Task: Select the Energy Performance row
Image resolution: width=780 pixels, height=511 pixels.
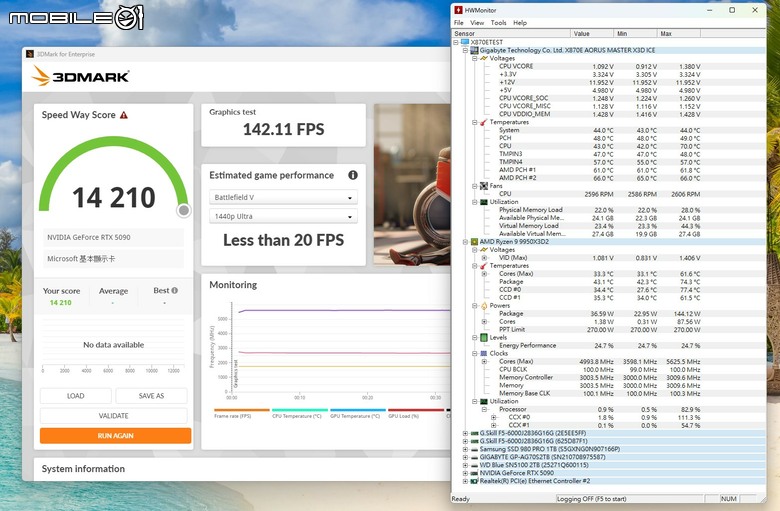Action: point(600,345)
